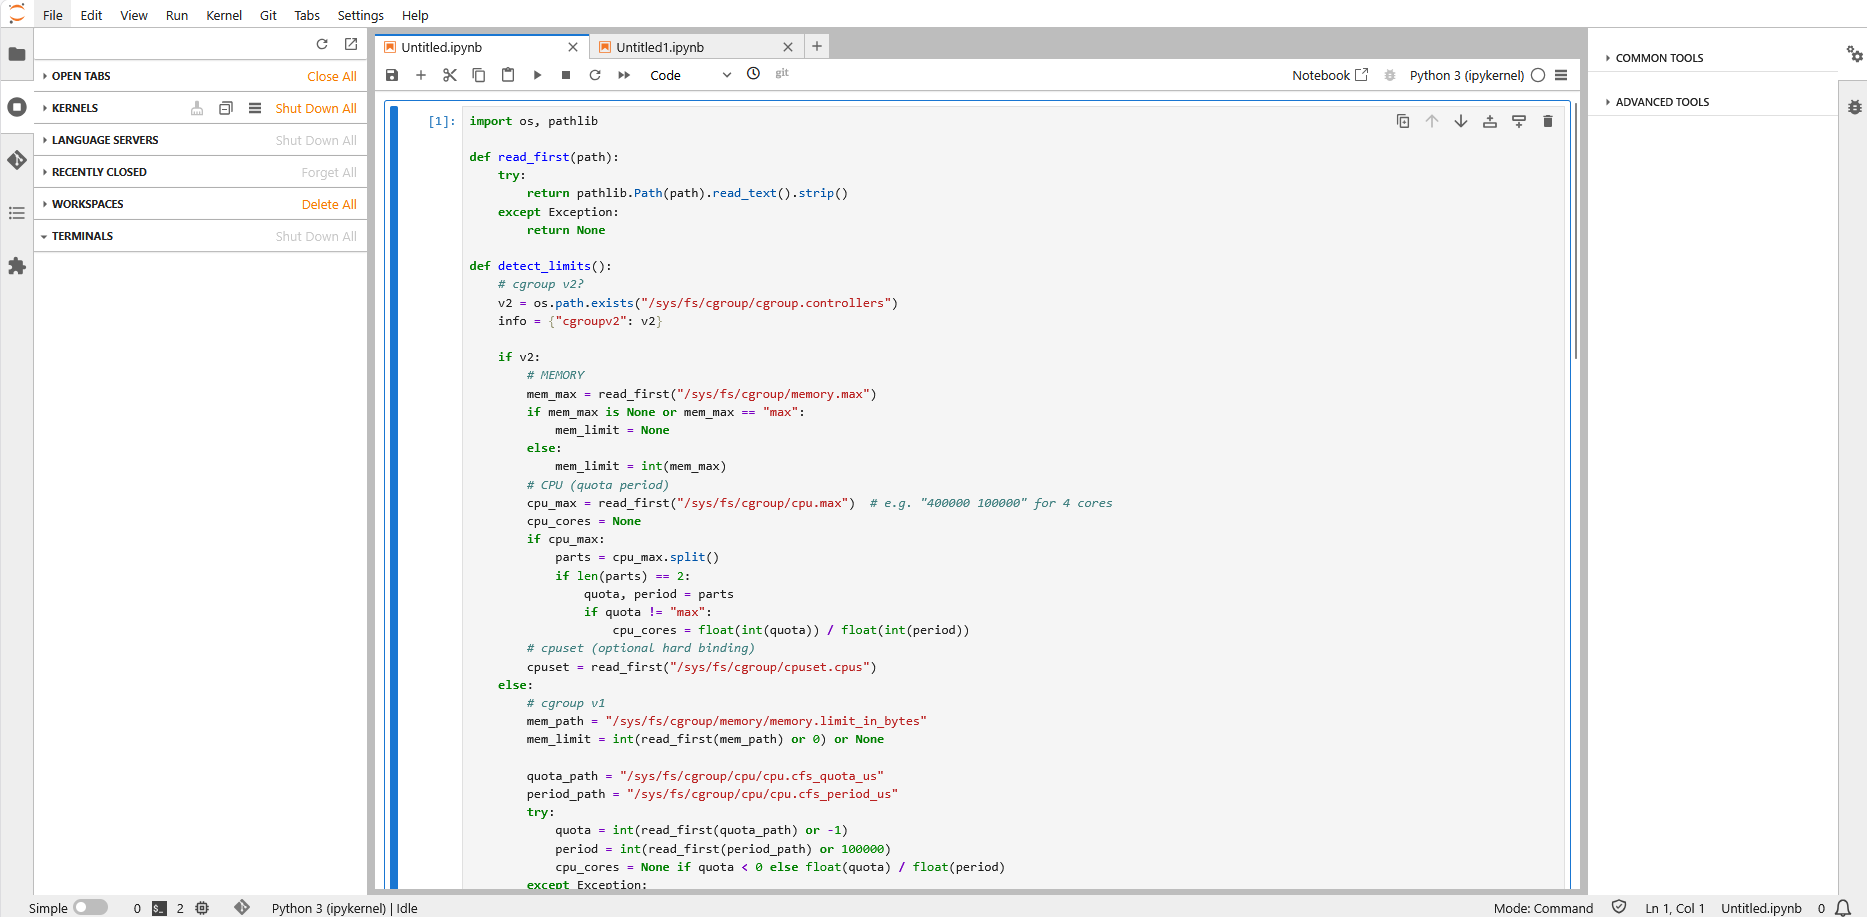Open the File menu
The image size is (1867, 917).
[53, 15]
